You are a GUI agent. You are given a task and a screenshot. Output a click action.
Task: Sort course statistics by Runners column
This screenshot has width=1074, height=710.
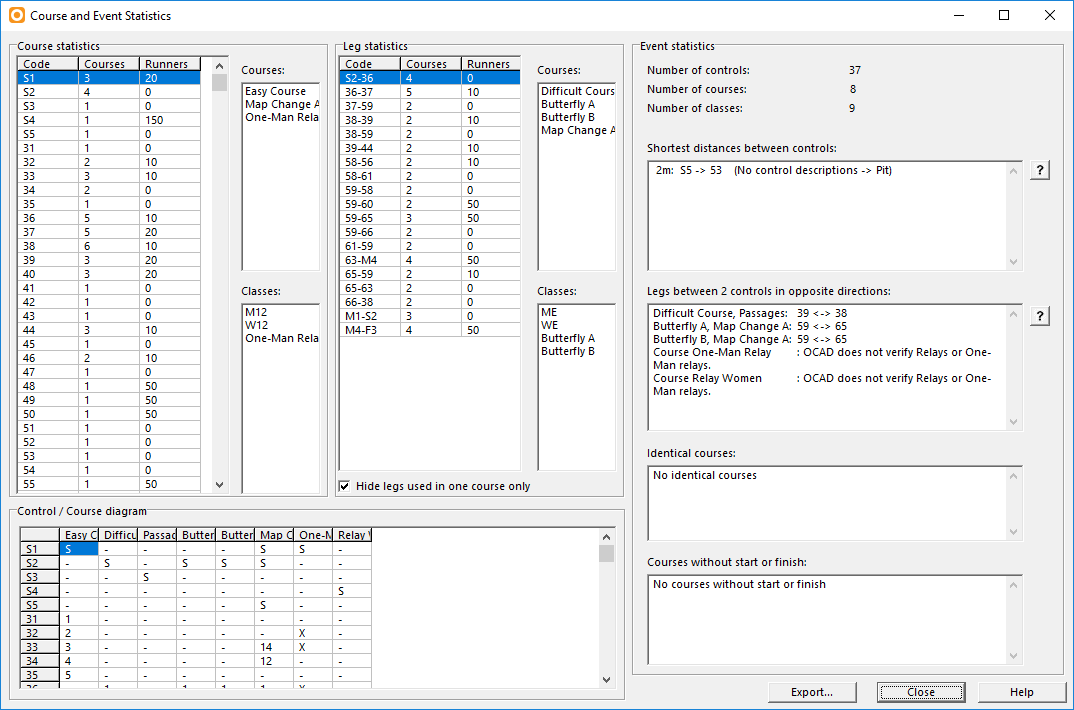(169, 64)
